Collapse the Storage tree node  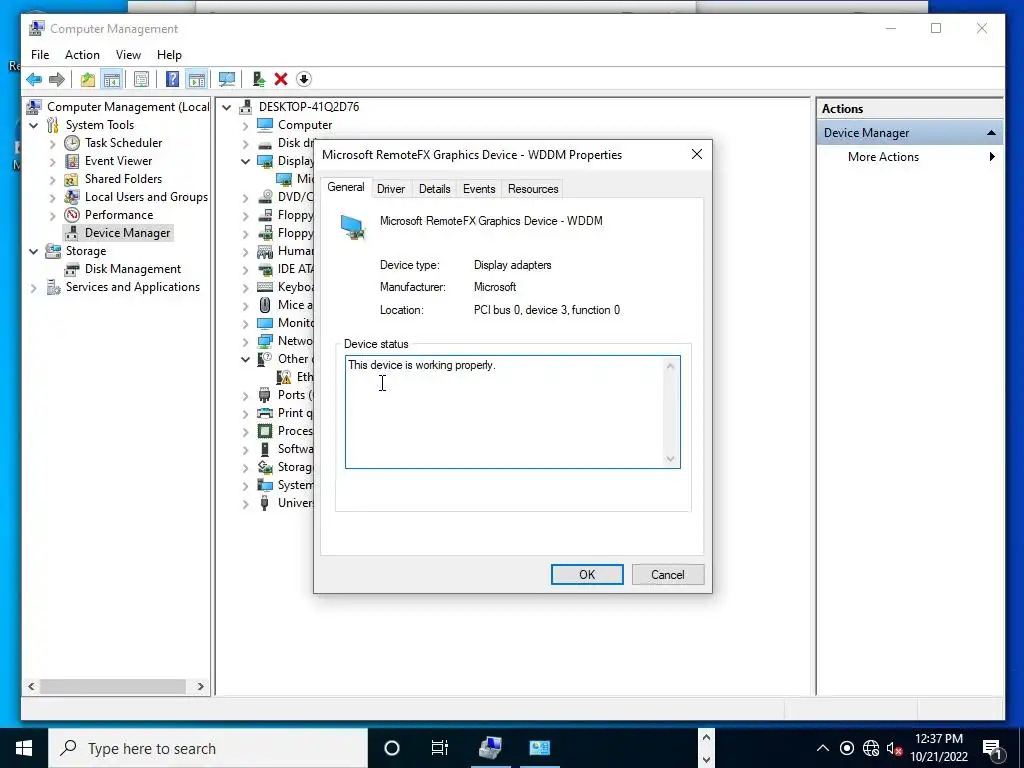pyautogui.click(x=33, y=251)
